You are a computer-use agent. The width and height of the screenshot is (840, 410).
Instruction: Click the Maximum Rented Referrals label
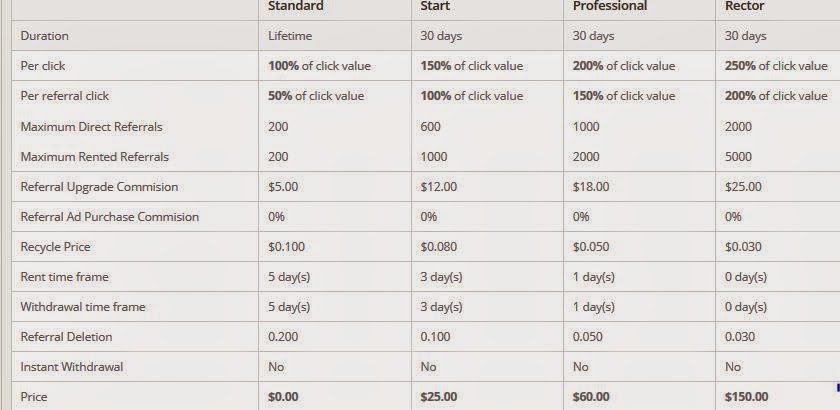[94, 157]
